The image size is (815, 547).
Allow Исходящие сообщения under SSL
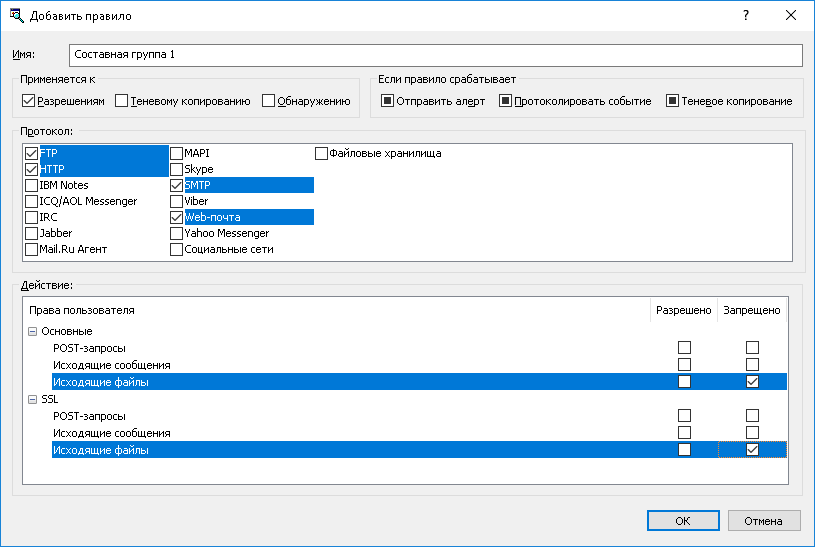click(684, 433)
